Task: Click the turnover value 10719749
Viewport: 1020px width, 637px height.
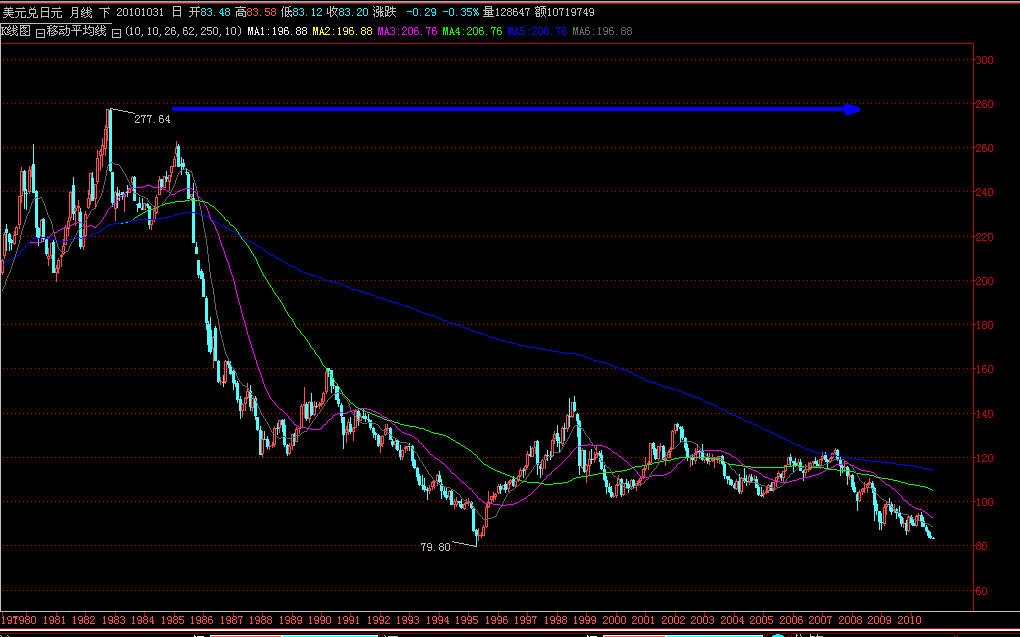Action: pyautogui.click(x=569, y=12)
